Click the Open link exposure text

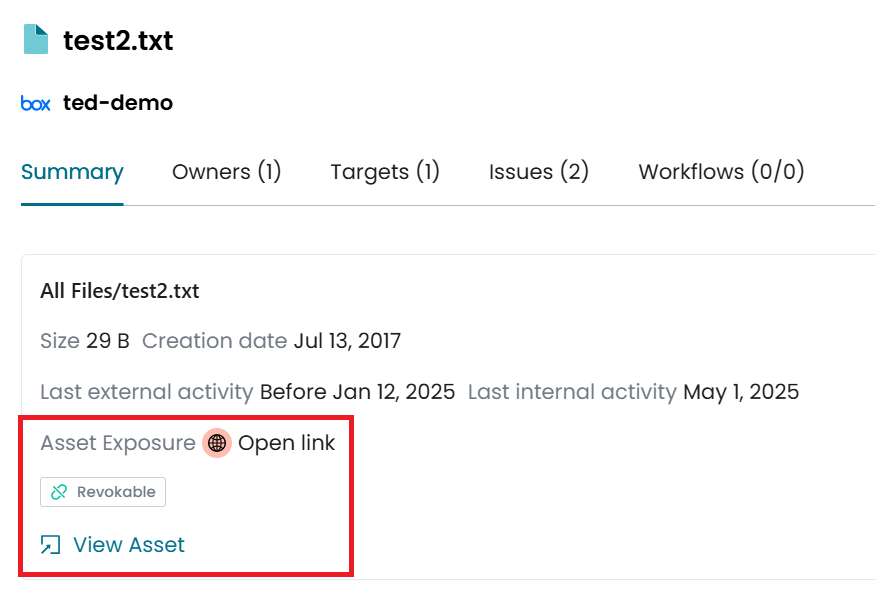pyautogui.click(x=287, y=443)
